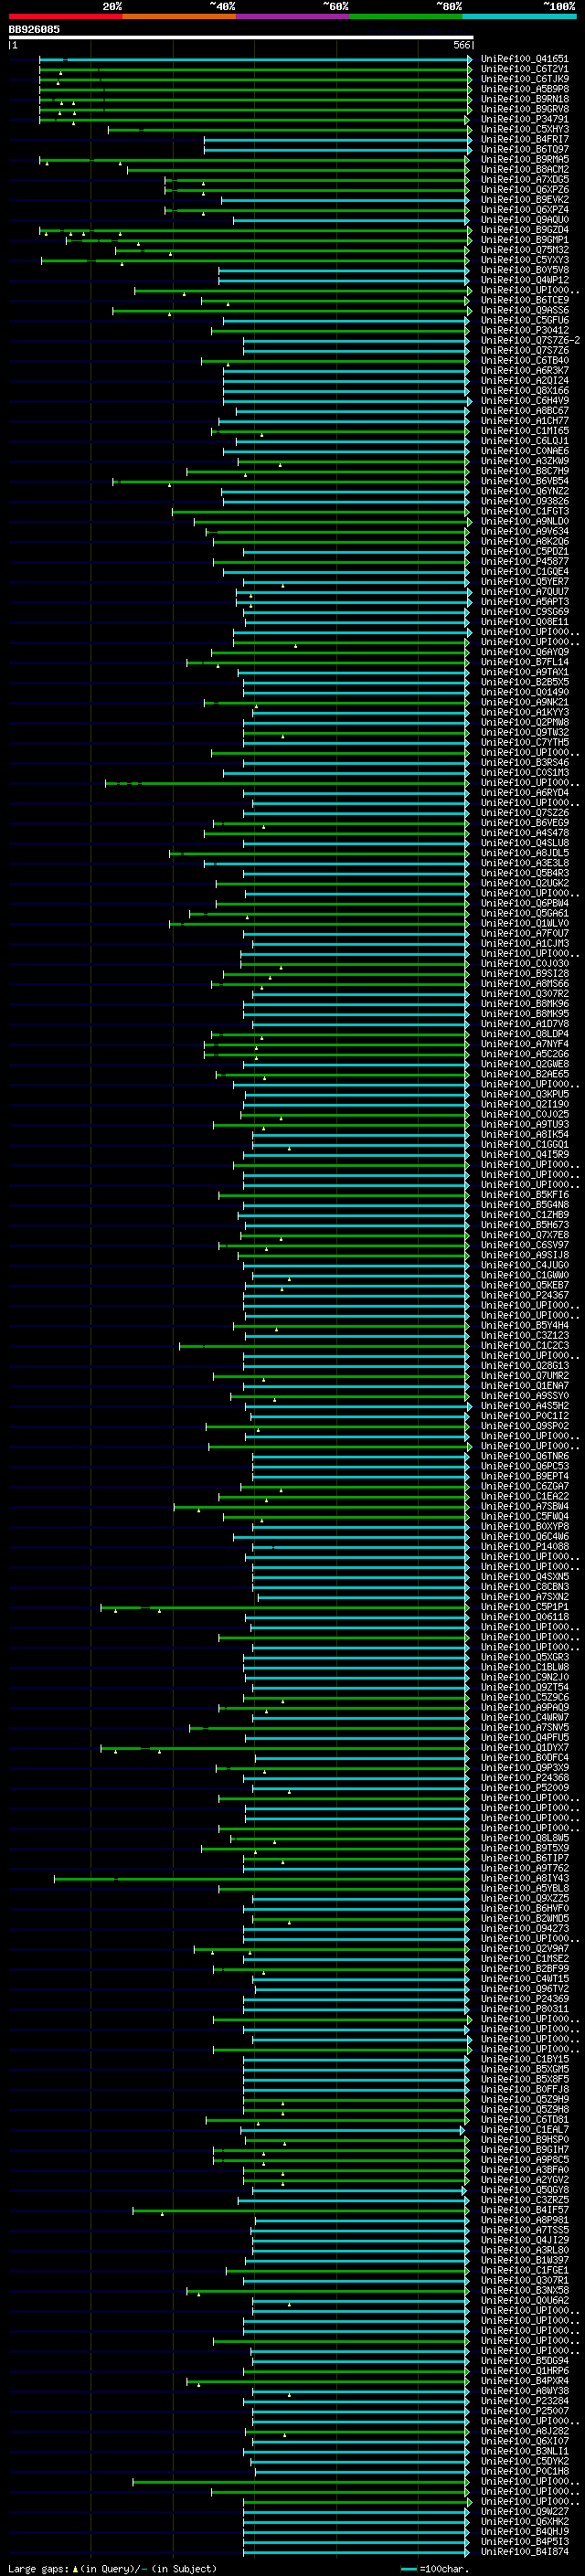Open hit UniRef100_B9RN18

coord(525,99)
